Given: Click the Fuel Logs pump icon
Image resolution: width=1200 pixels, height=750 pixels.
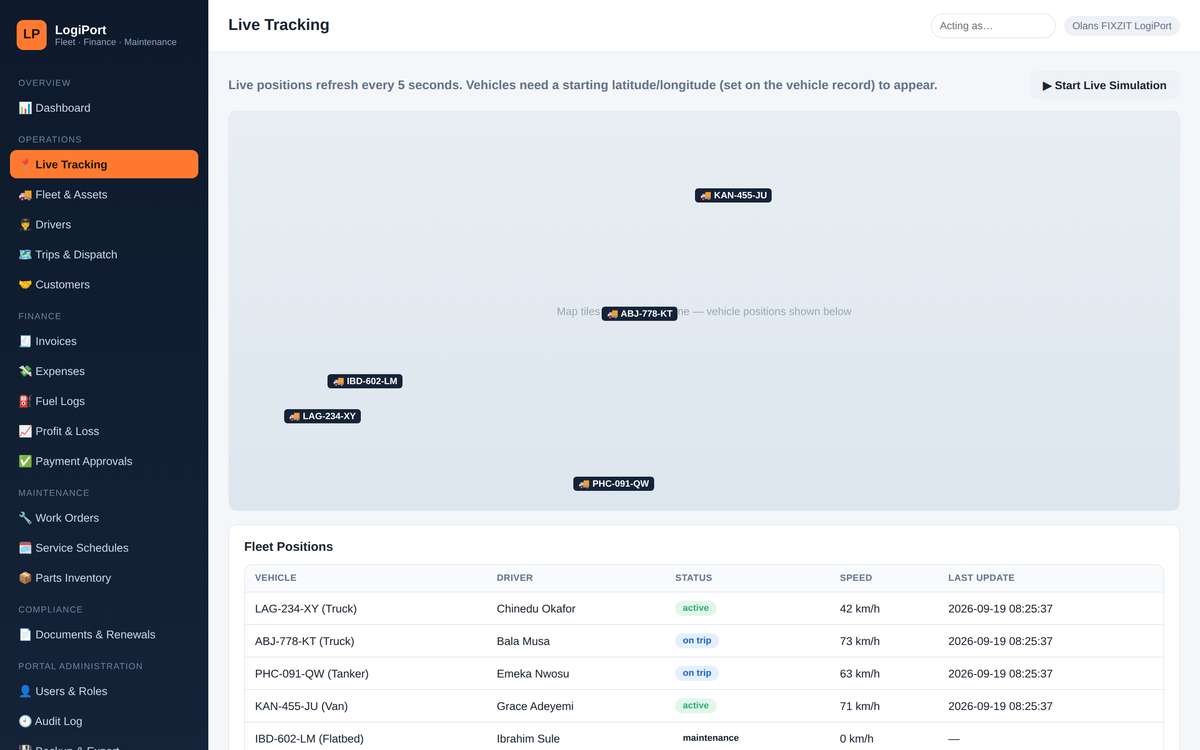Looking at the screenshot, I should pyautogui.click(x=25, y=401).
